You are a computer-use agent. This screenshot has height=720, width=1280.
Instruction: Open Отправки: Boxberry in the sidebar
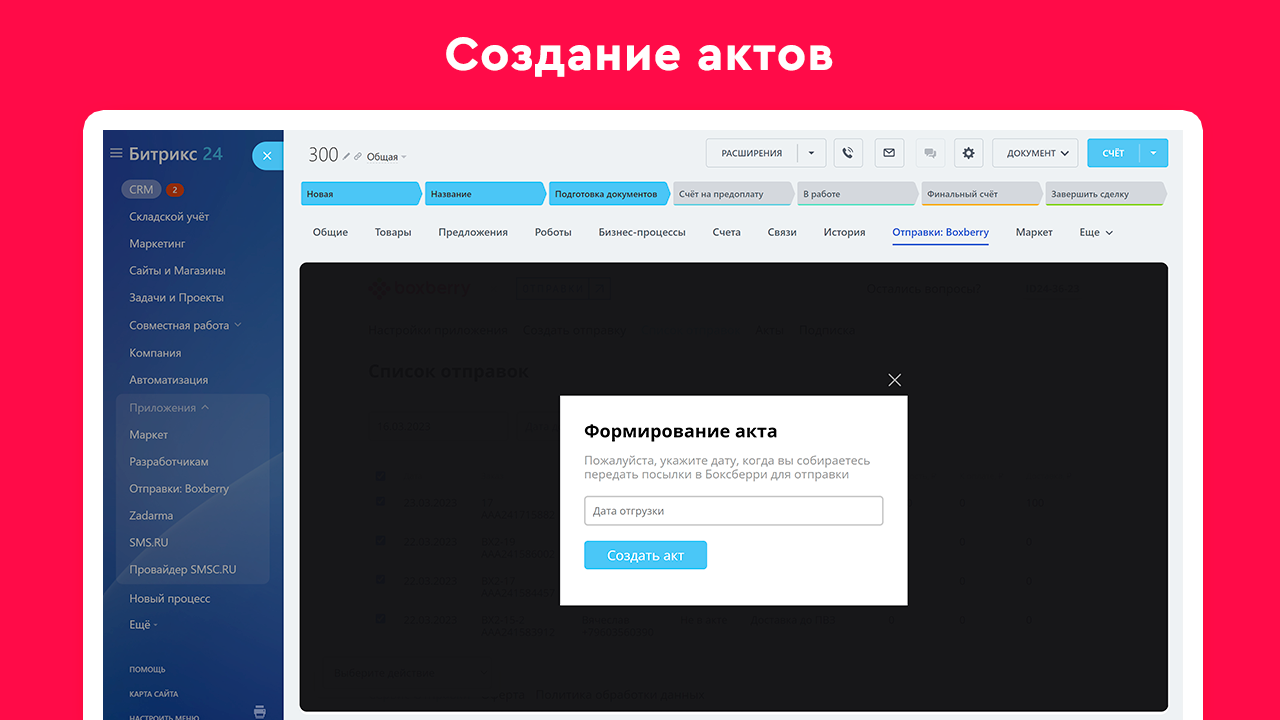179,489
